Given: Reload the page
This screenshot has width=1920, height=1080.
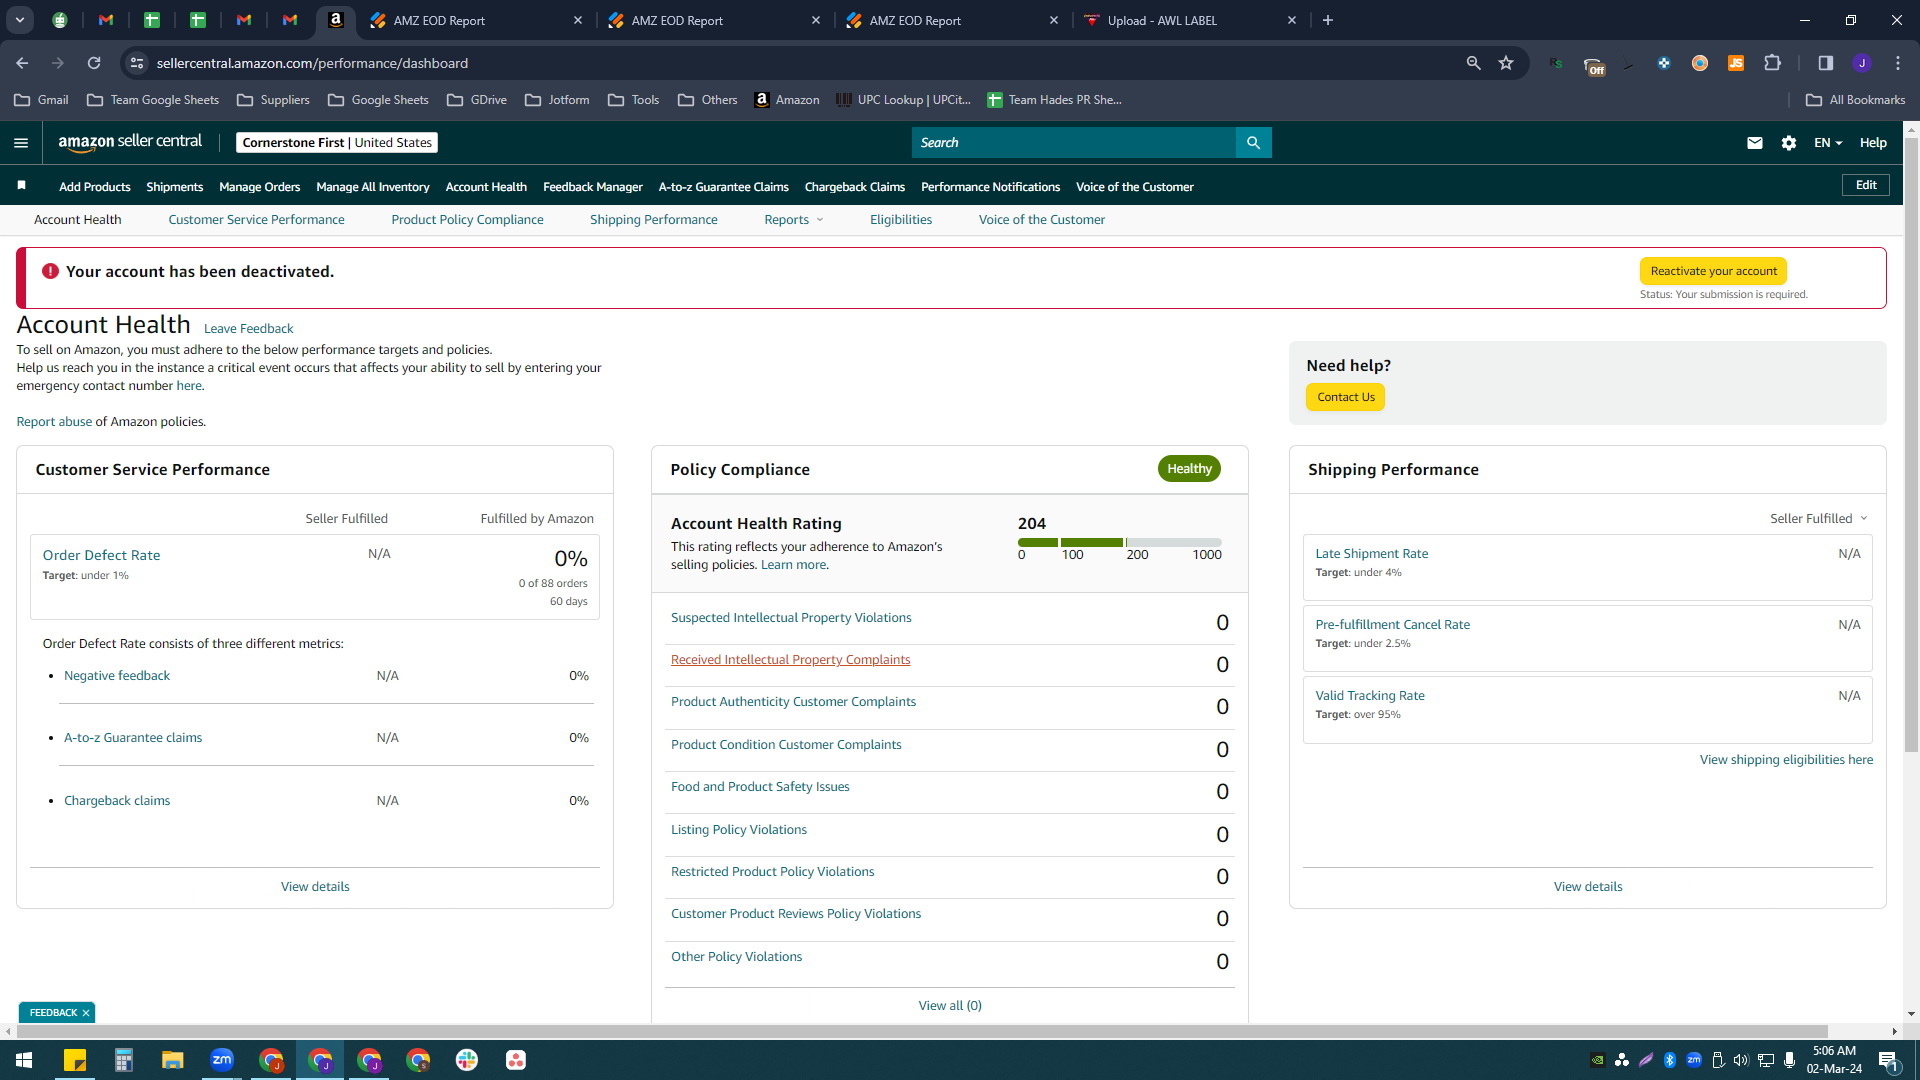Looking at the screenshot, I should tap(94, 63).
